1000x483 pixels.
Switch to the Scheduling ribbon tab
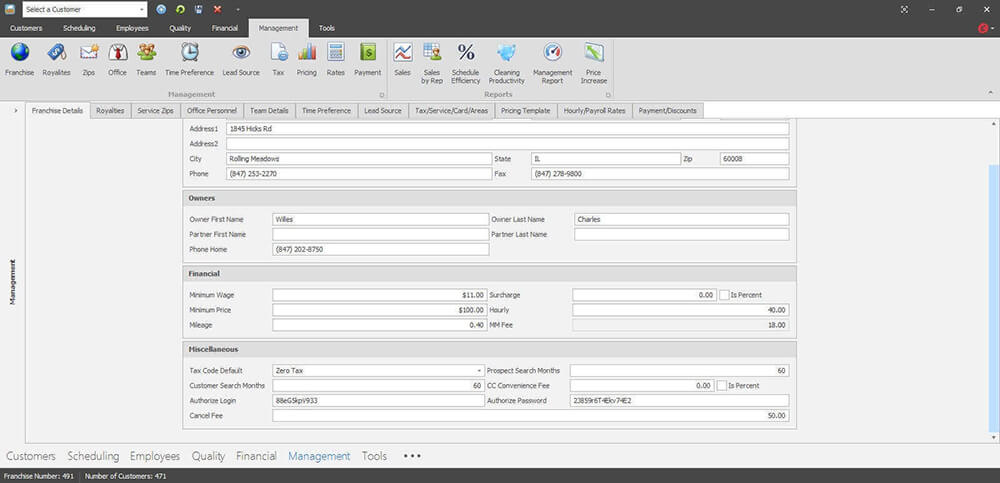click(78, 28)
